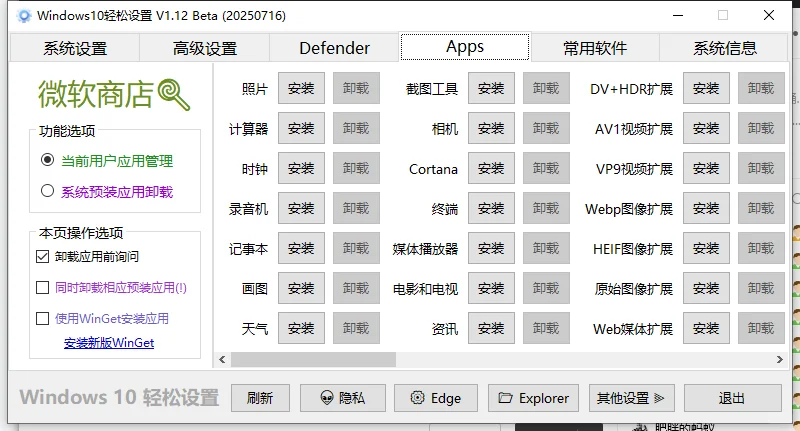The width and height of the screenshot is (800, 431).
Task: Select system preinstalled app uninstall radio
Action: 47,191
